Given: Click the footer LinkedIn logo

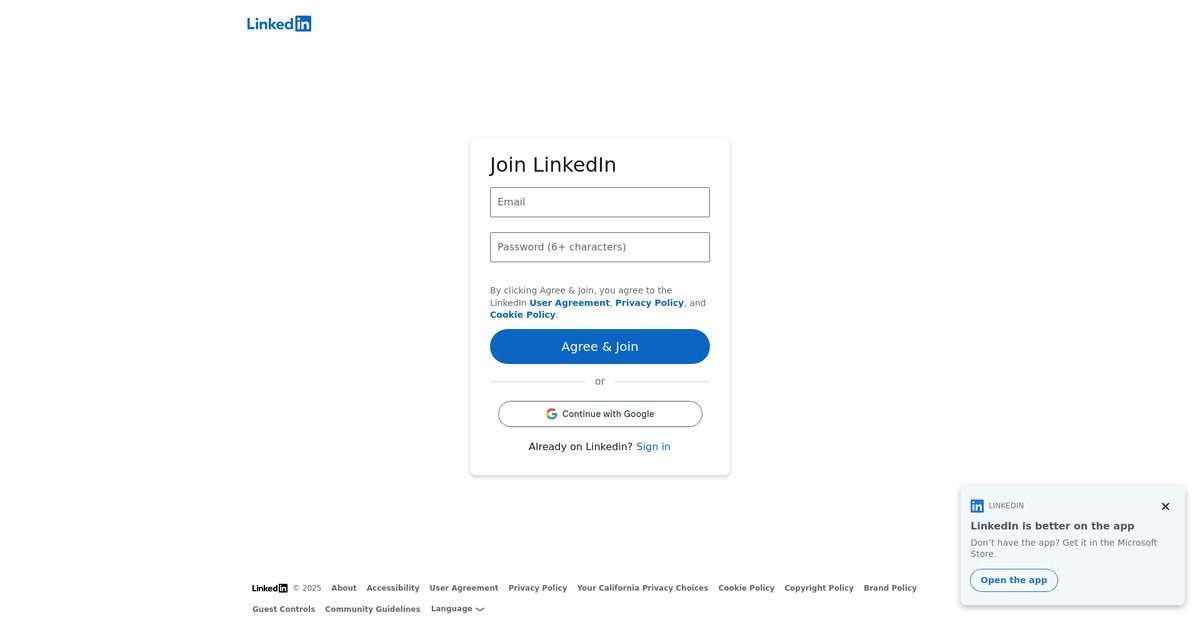Looking at the screenshot, I should click(270, 588).
